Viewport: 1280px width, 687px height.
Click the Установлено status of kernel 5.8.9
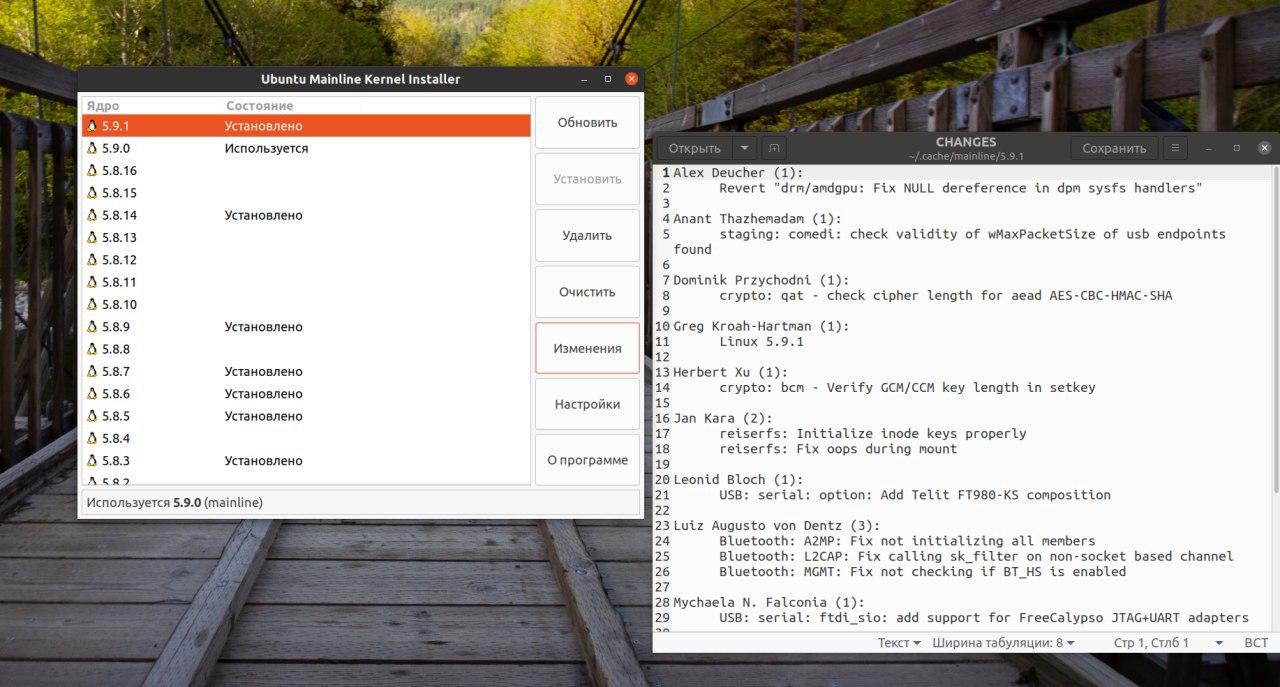(263, 327)
